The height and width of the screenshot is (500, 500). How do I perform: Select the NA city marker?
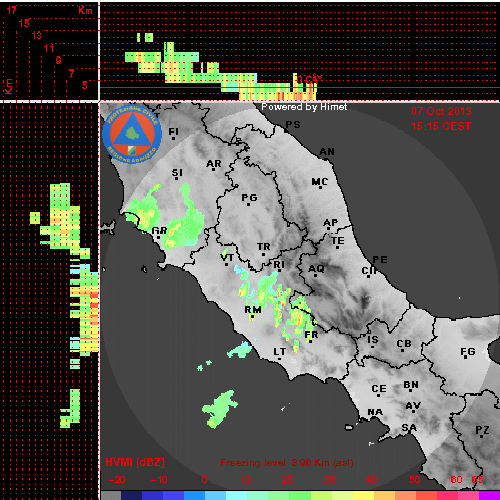[x=375, y=412]
